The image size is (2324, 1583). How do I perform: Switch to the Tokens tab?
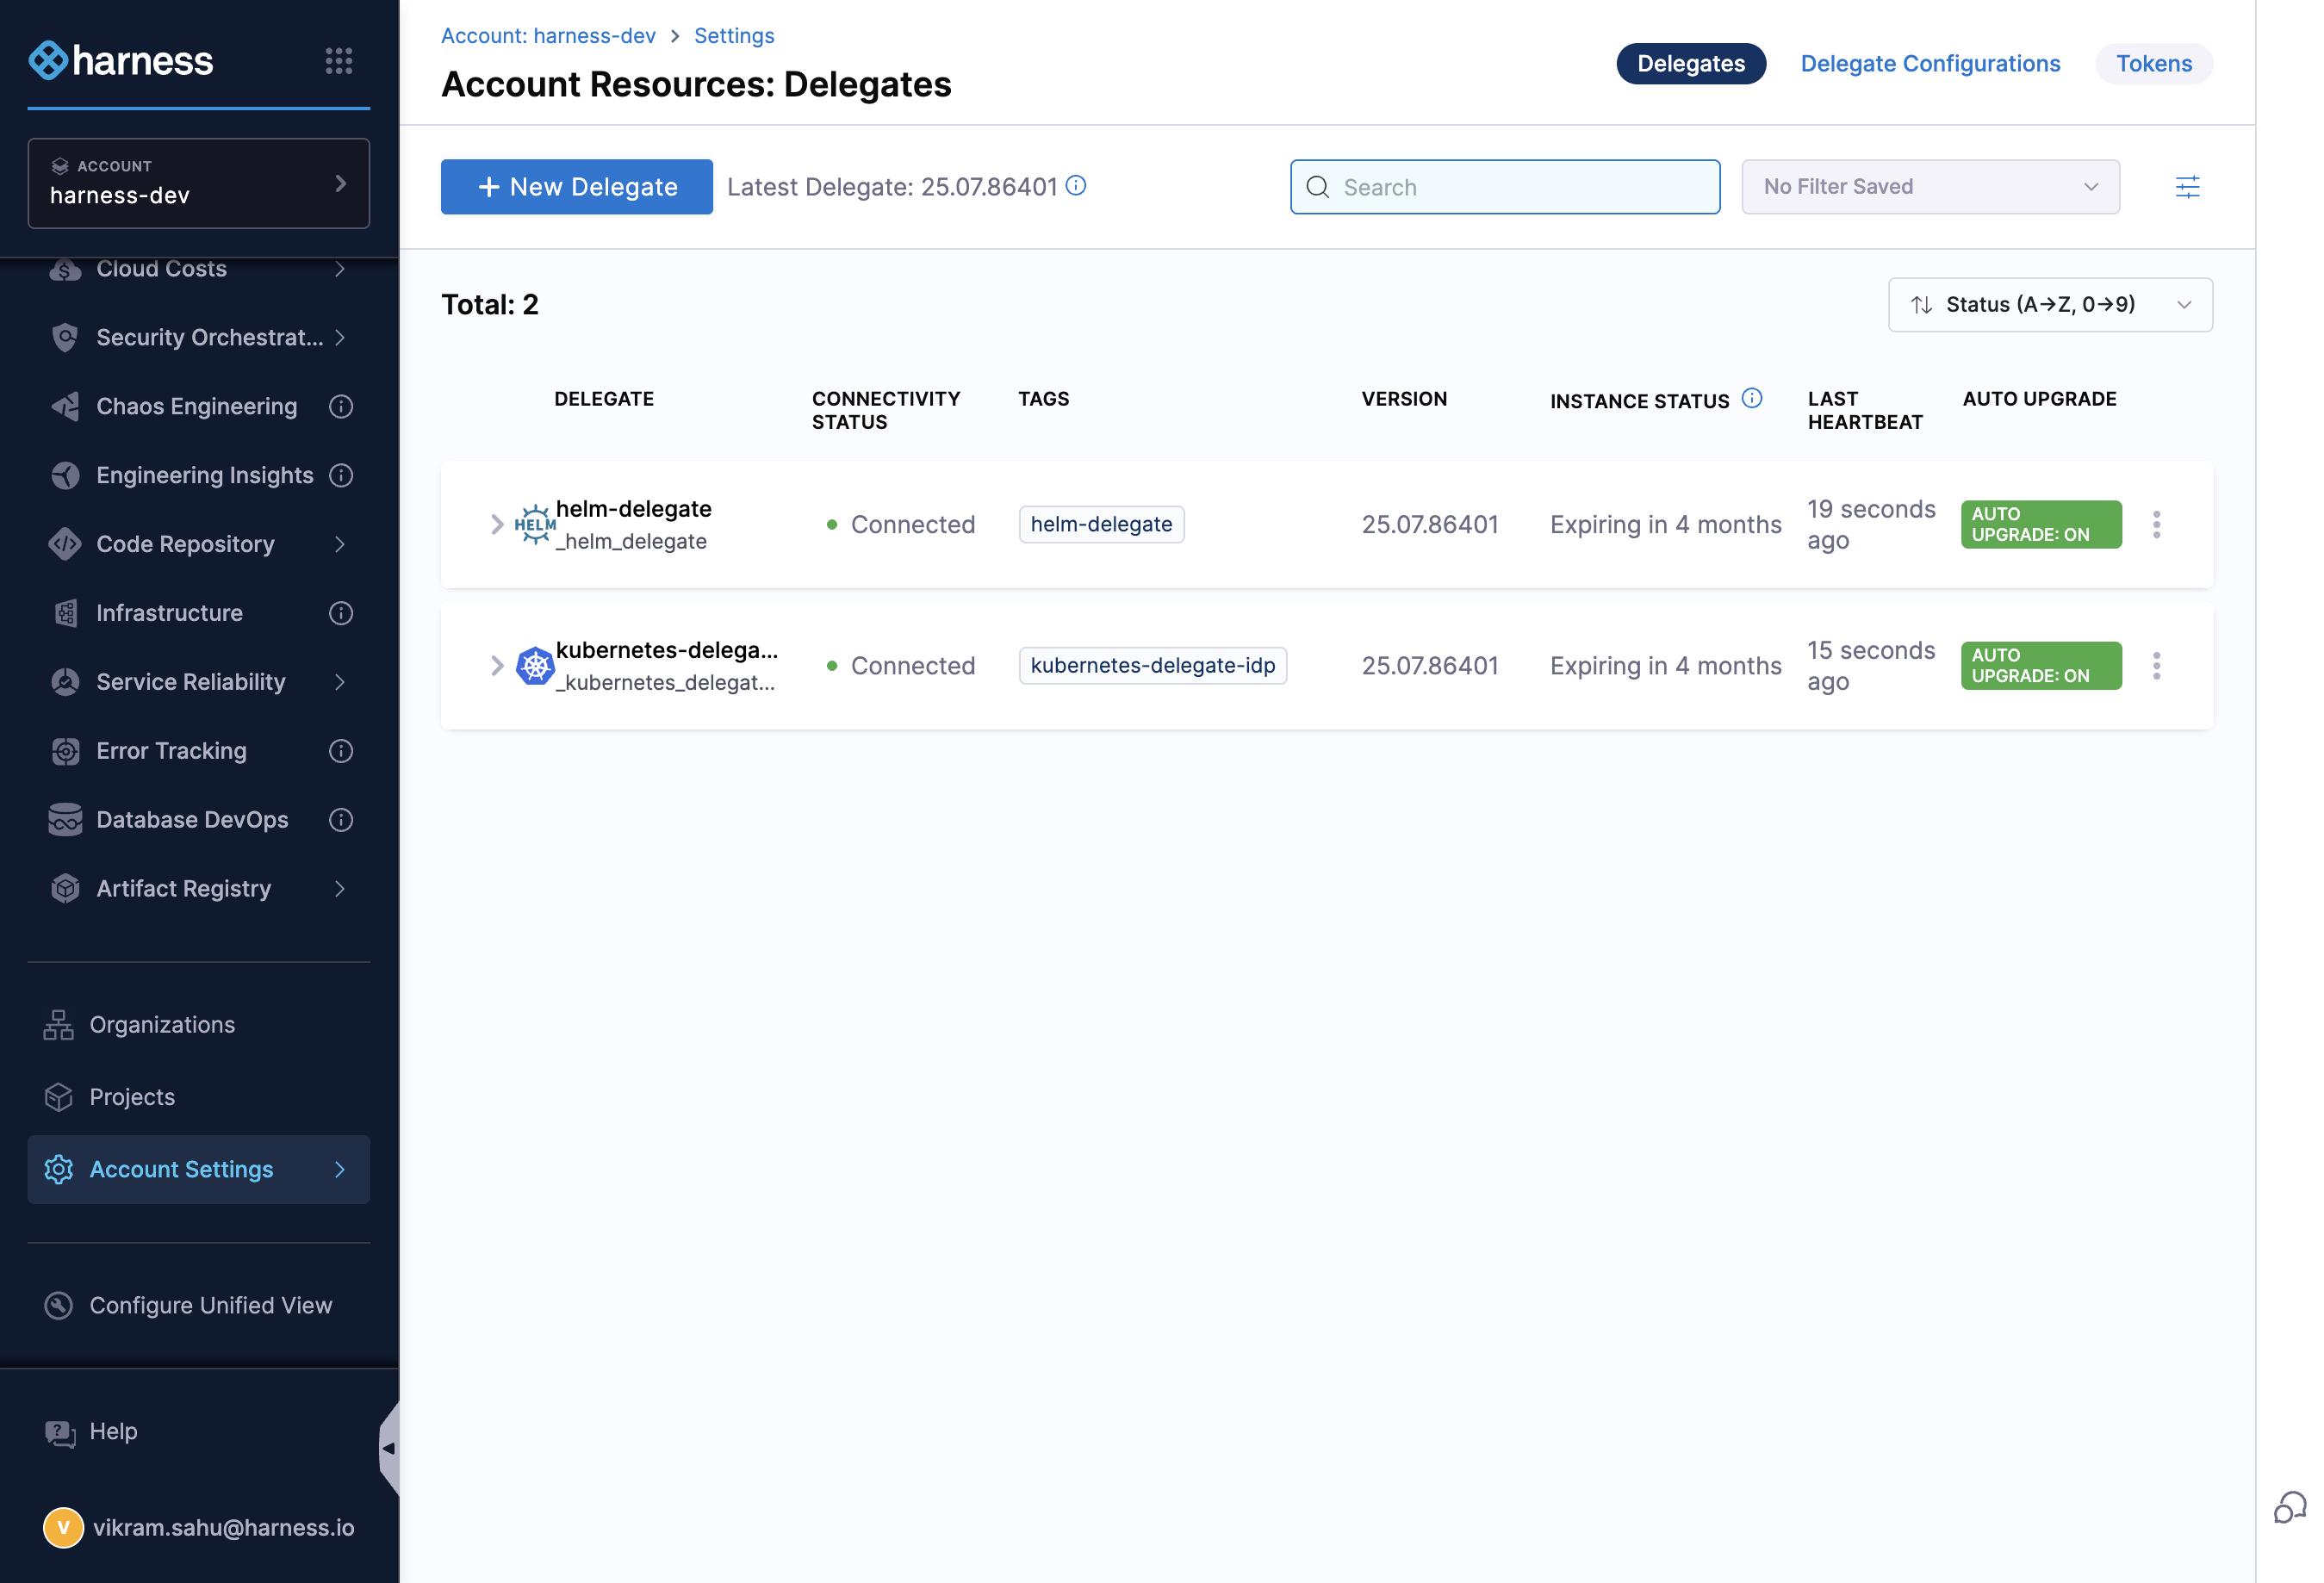pyautogui.click(x=2154, y=64)
